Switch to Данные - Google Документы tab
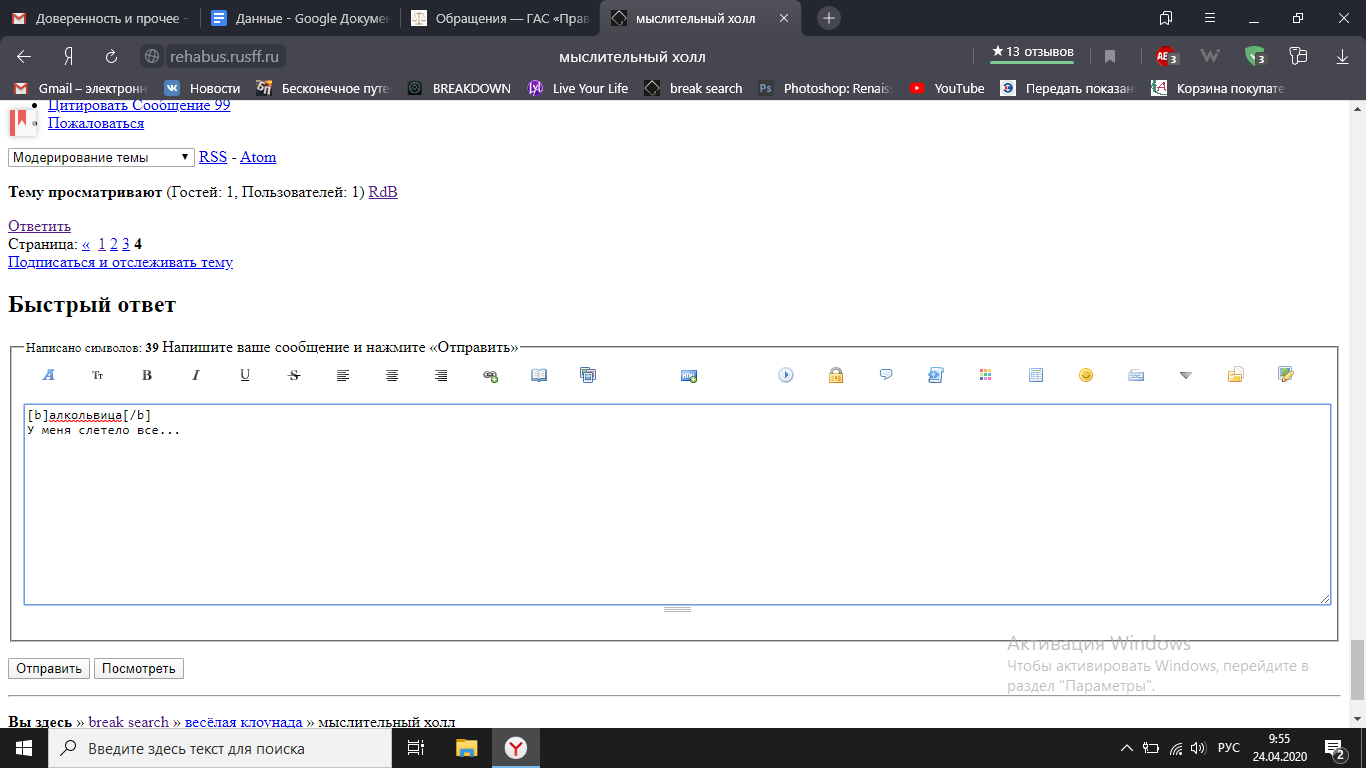This screenshot has height=768, width=1366. [298, 18]
